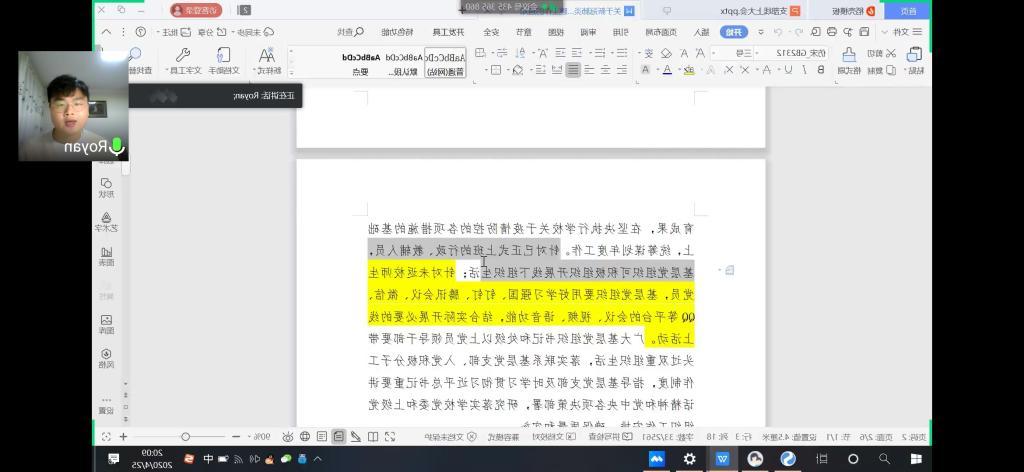The width and height of the screenshot is (1024, 472).
Task: Click the Picture (图库) sidebar icon
Action: (106, 320)
